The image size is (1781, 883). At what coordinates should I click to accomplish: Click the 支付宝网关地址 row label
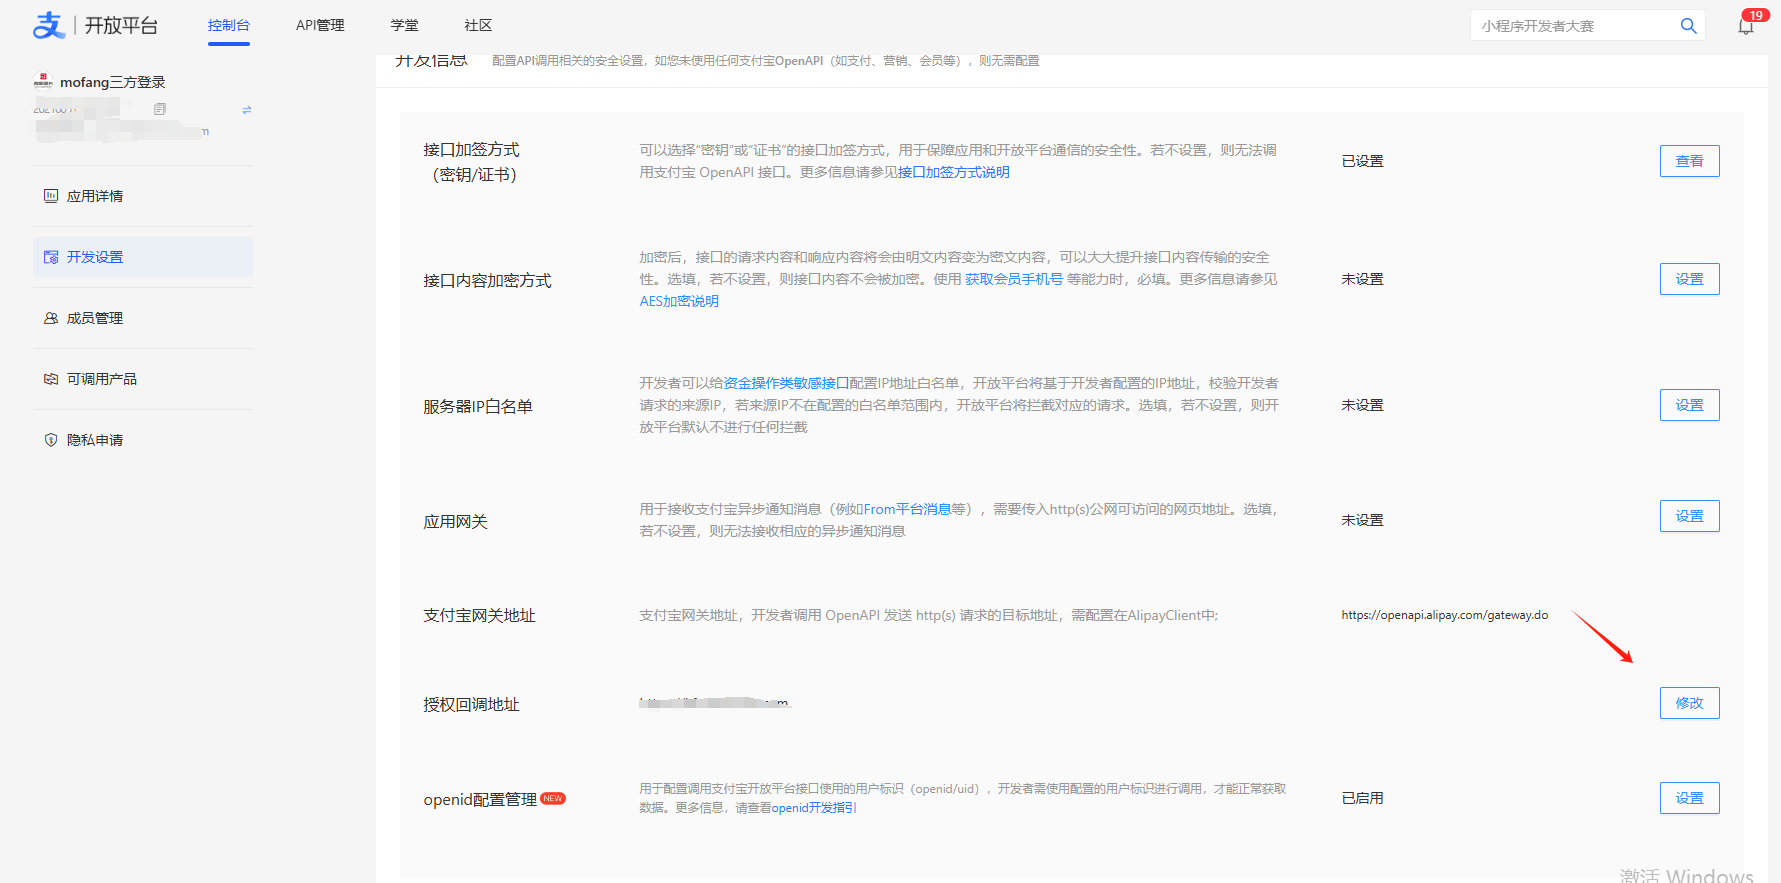click(x=479, y=615)
